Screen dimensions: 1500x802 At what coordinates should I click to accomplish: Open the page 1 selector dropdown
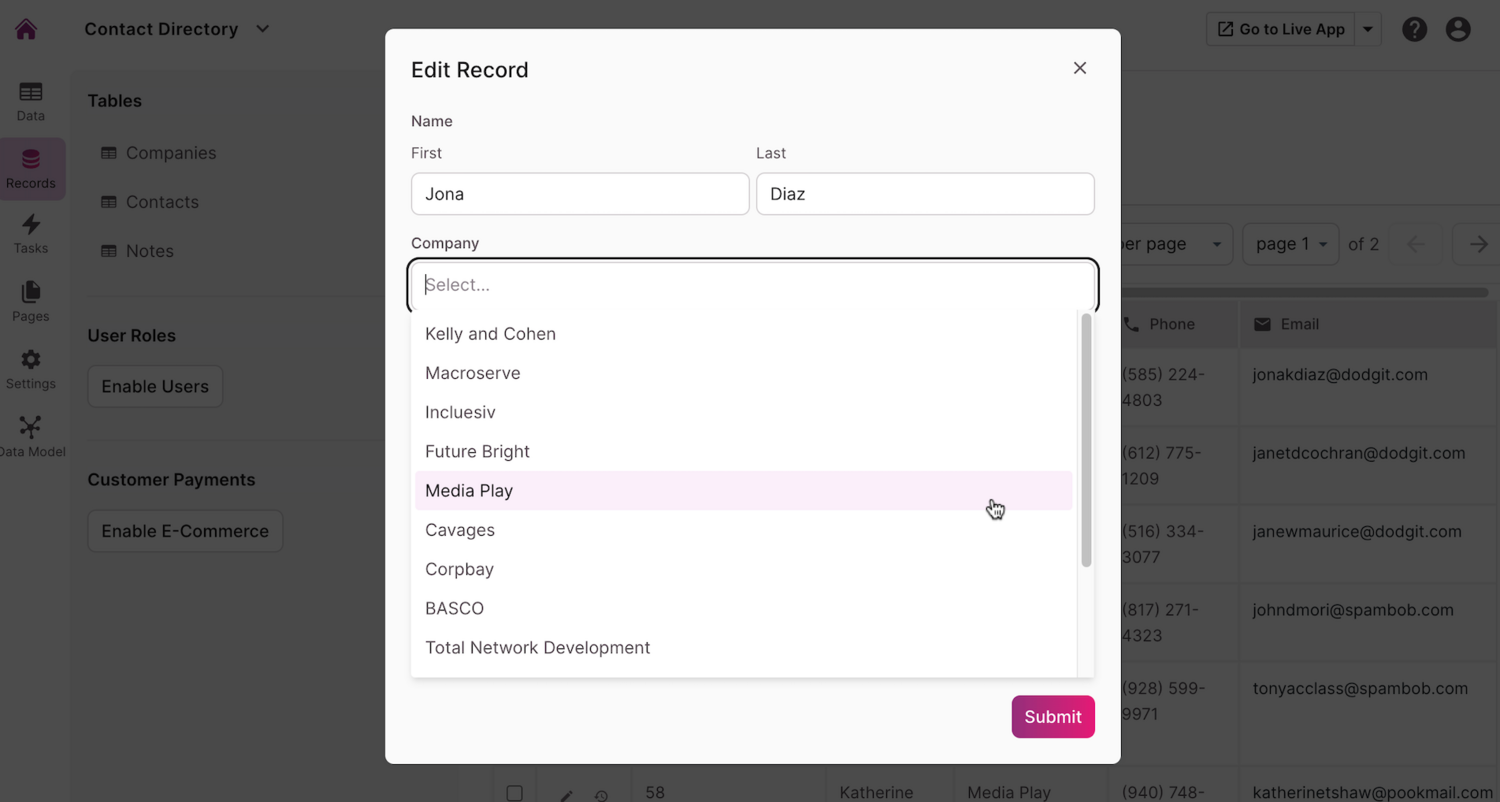pyautogui.click(x=1290, y=244)
